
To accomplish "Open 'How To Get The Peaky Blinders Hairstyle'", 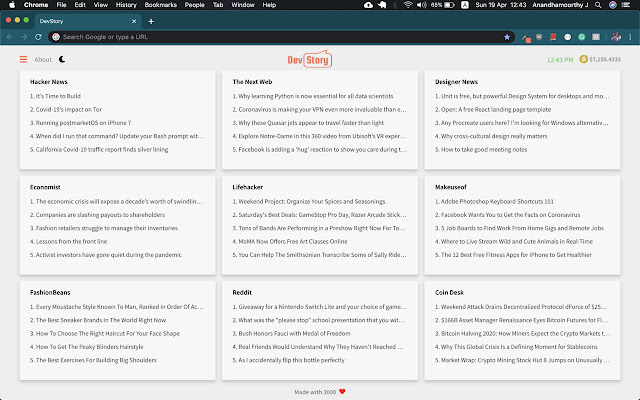I will tap(87, 347).
